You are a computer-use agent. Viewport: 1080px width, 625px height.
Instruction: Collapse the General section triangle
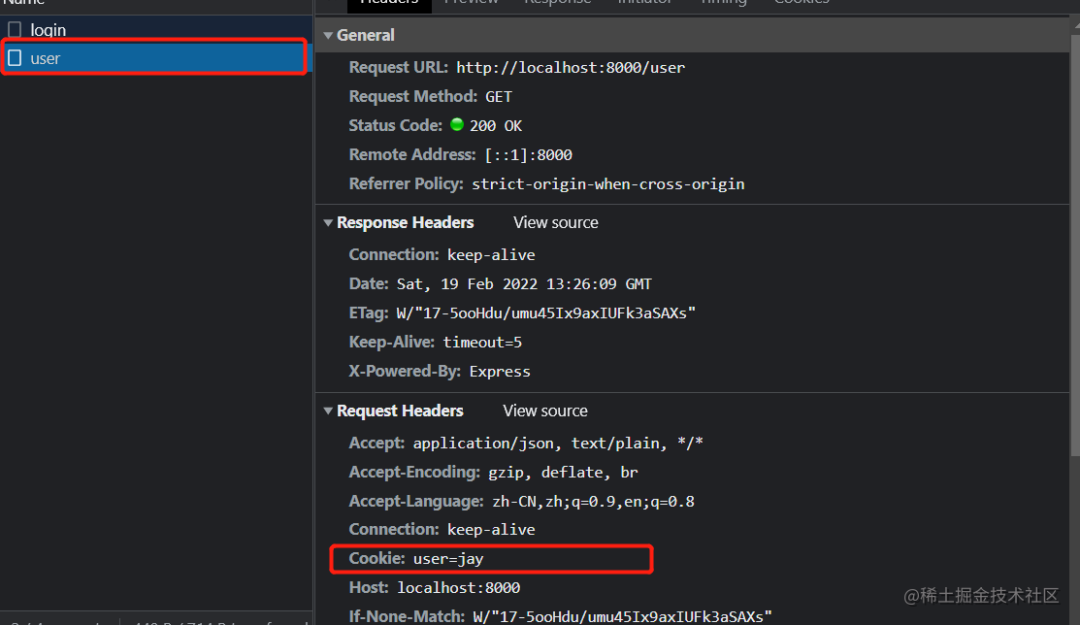[x=328, y=35]
